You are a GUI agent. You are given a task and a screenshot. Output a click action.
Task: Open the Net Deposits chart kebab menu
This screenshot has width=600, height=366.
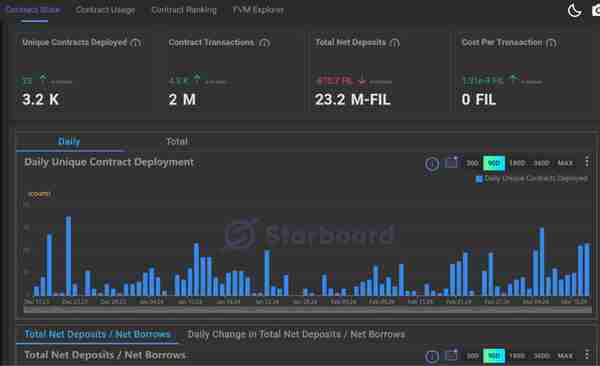coord(587,355)
